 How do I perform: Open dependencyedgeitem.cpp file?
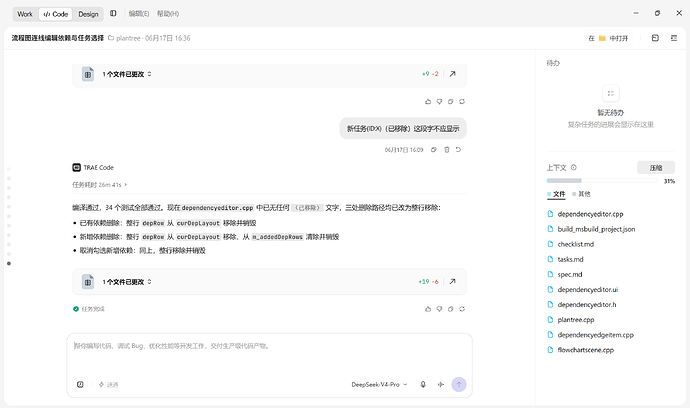[591, 334]
